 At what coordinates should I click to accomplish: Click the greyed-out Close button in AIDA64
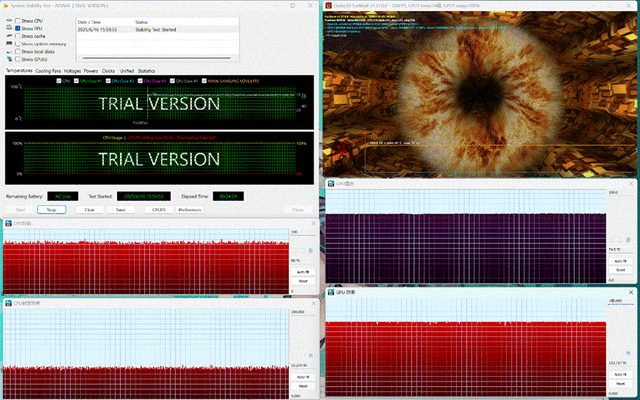coord(298,210)
